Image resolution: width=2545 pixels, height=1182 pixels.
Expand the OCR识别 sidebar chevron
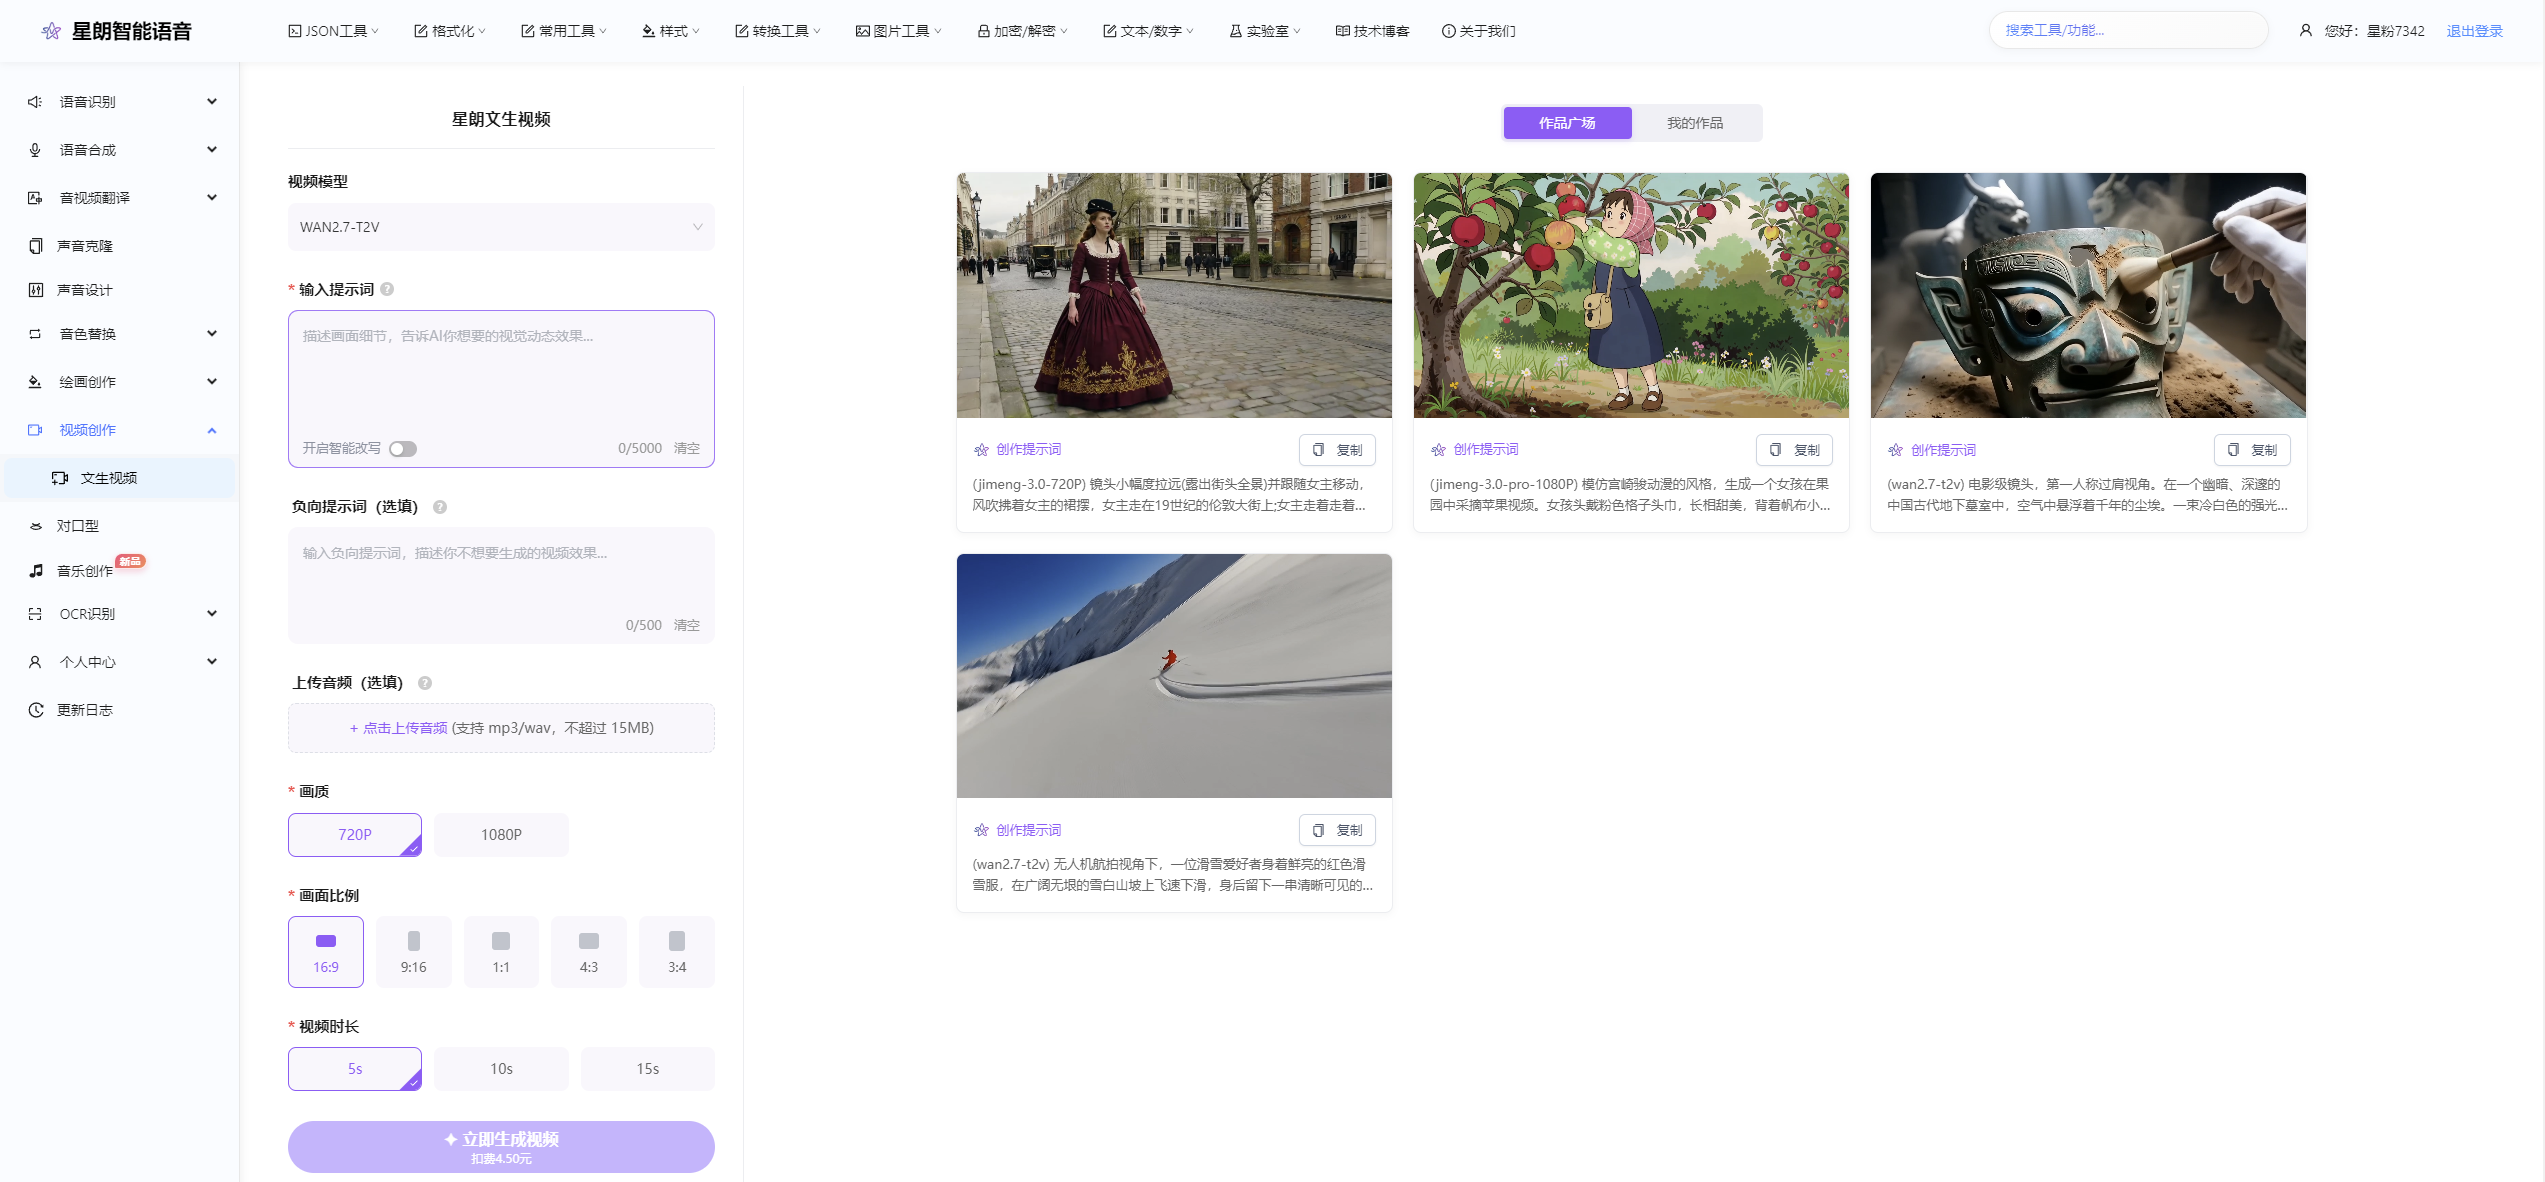pos(212,613)
